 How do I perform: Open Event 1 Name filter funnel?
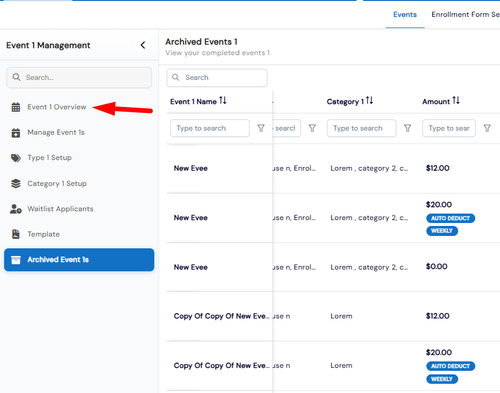[261, 128]
